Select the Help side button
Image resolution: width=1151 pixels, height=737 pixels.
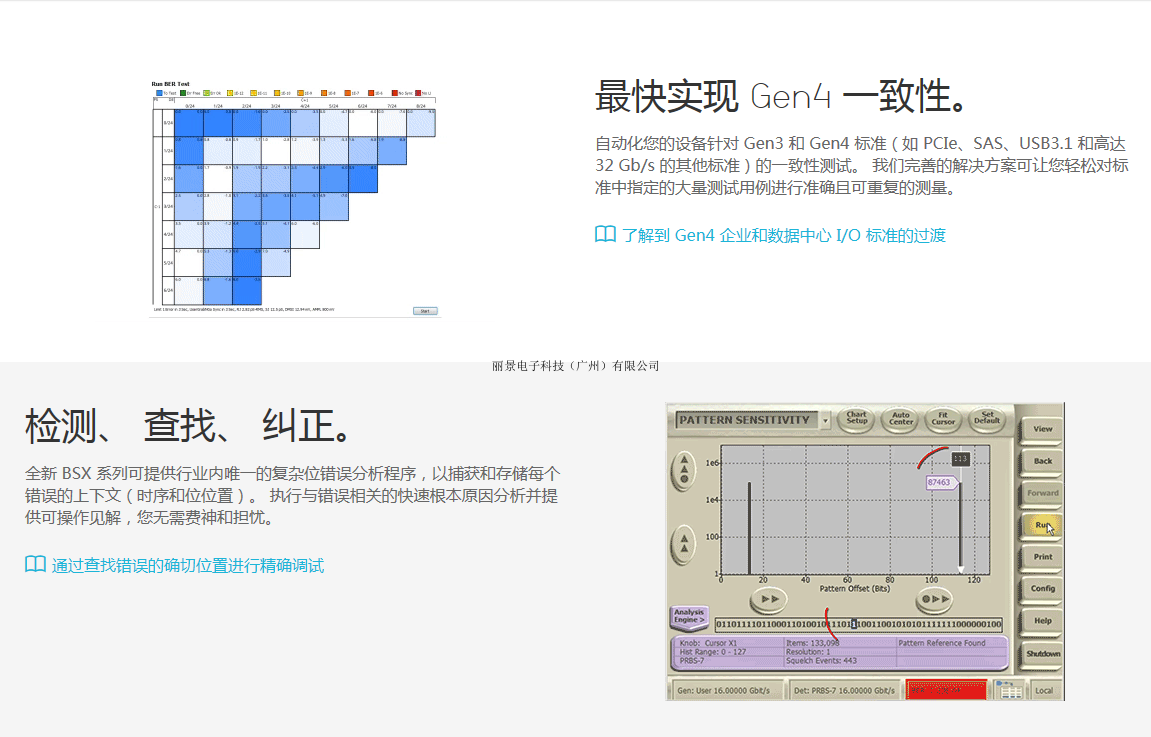pyautogui.click(x=1042, y=621)
